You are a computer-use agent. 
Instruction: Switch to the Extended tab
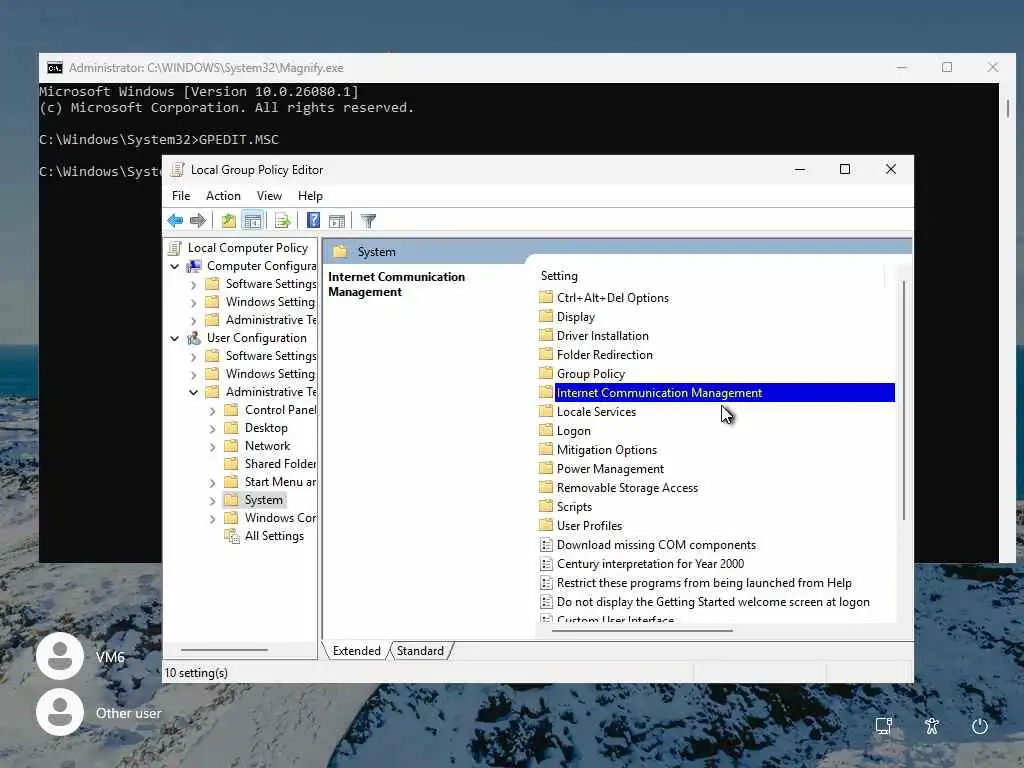click(357, 651)
